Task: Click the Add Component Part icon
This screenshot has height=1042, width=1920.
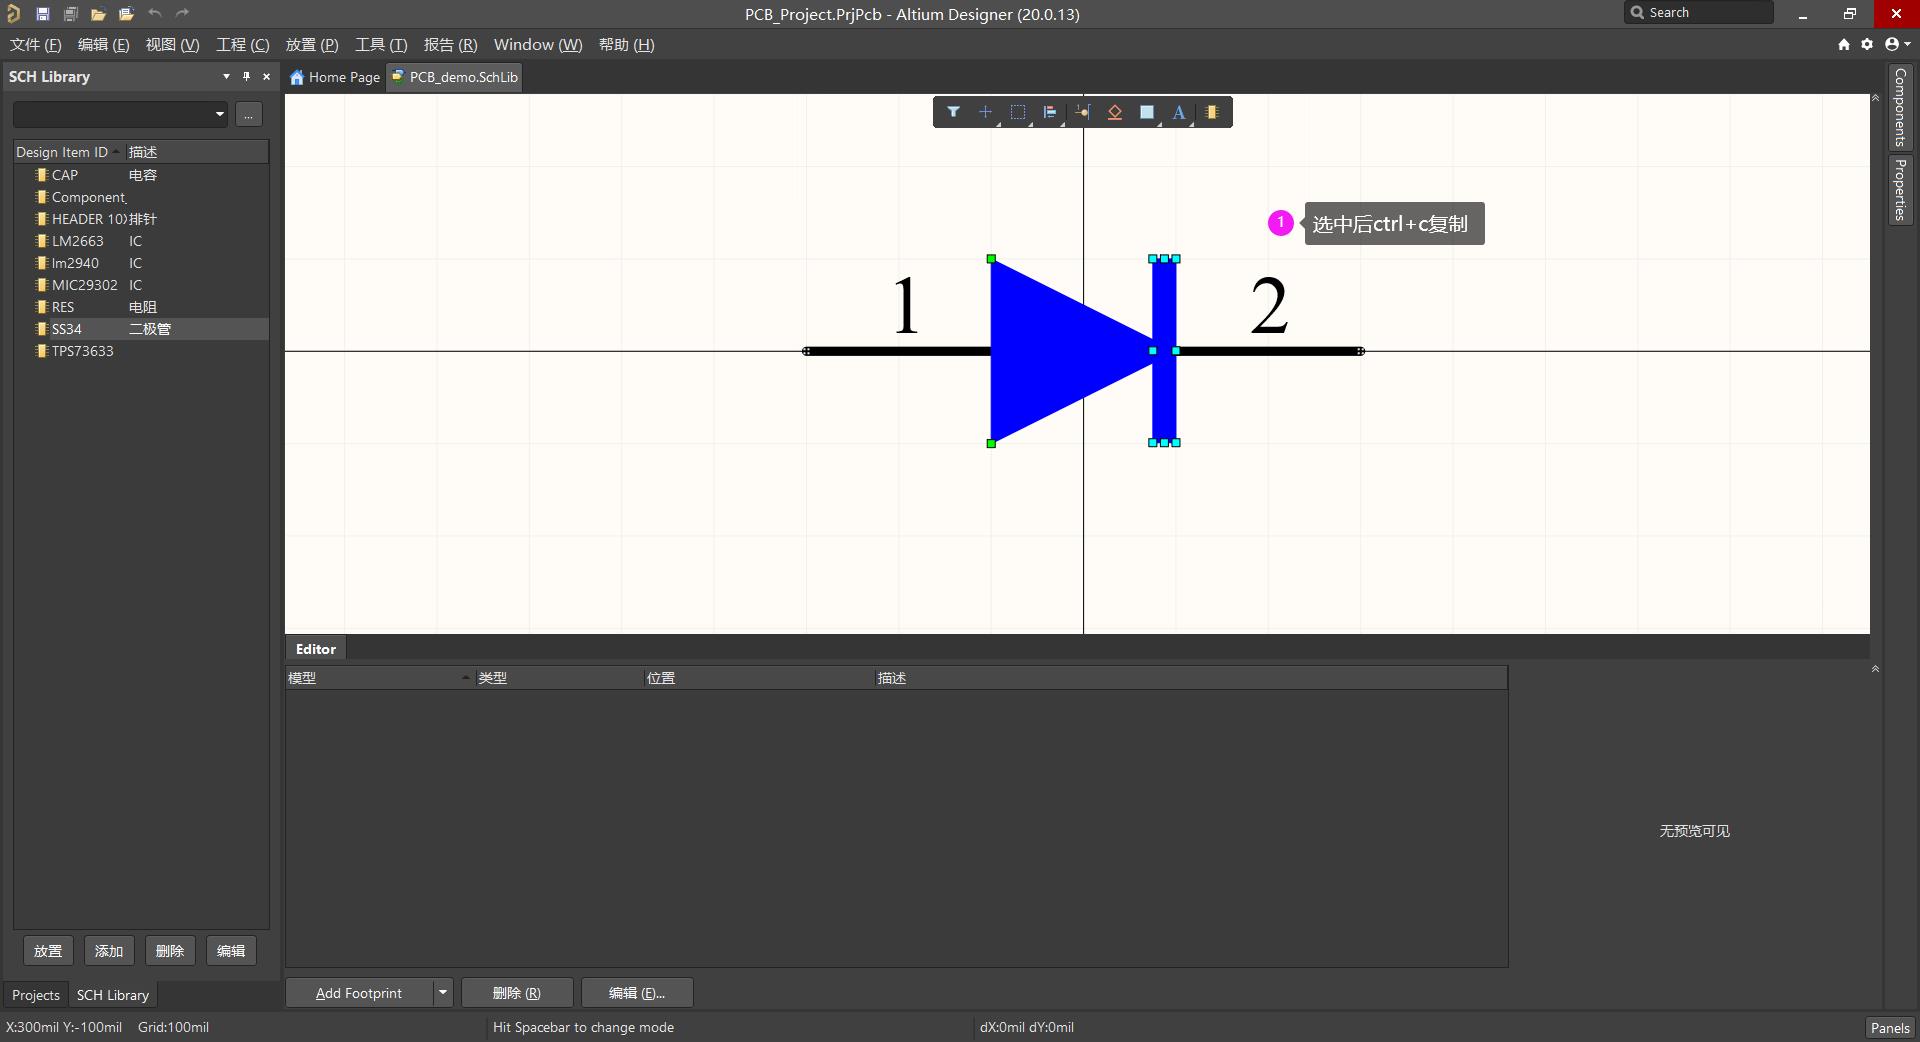Action: (1212, 112)
